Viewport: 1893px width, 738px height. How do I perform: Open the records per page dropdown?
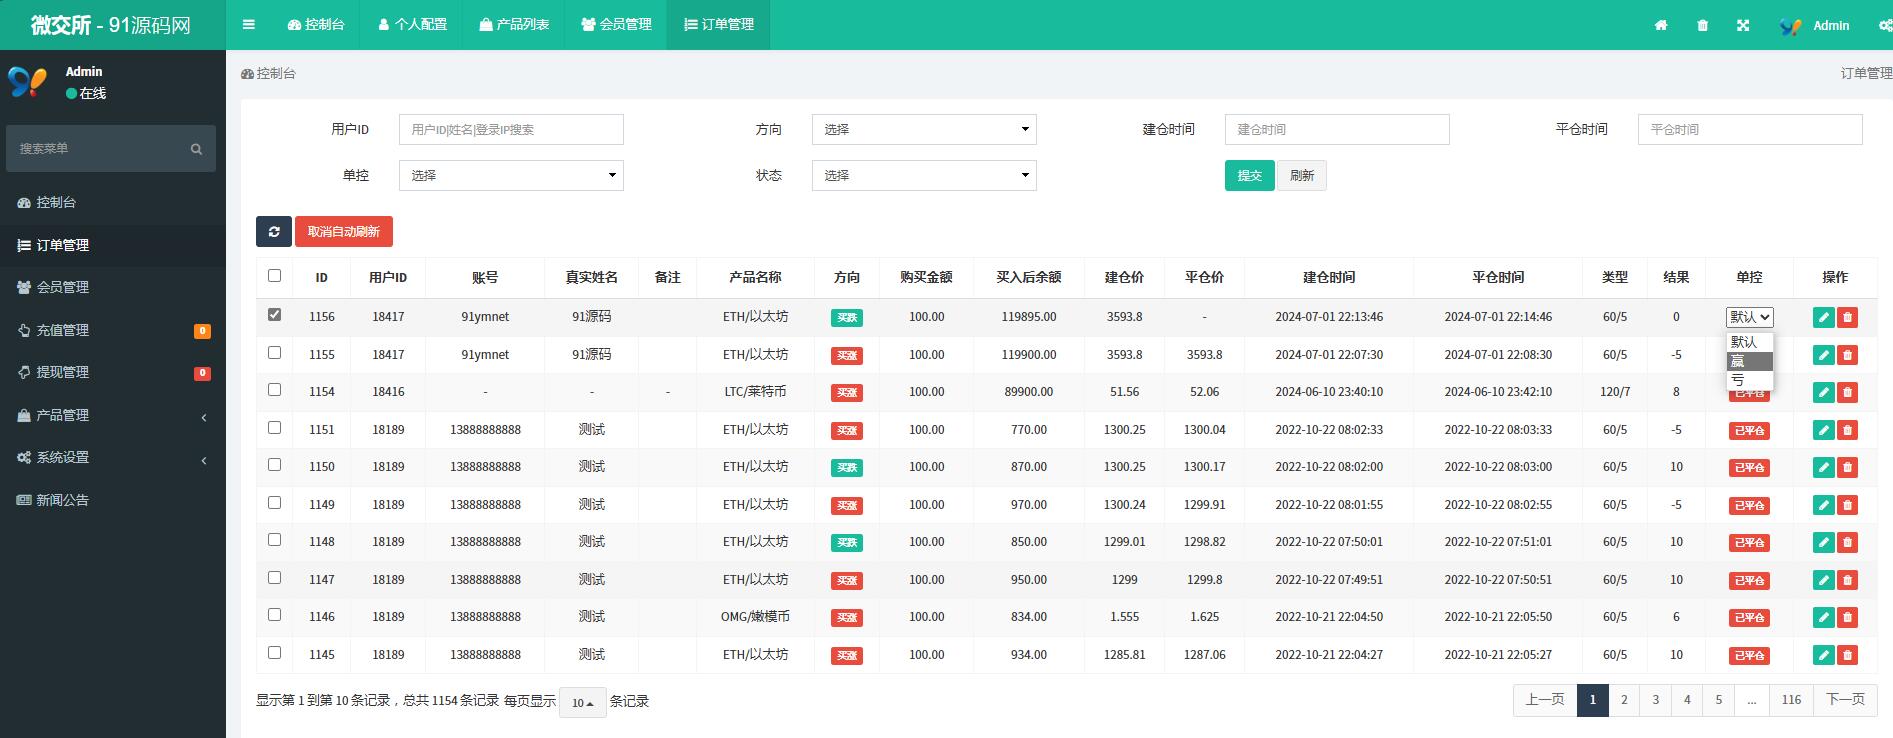pos(583,703)
